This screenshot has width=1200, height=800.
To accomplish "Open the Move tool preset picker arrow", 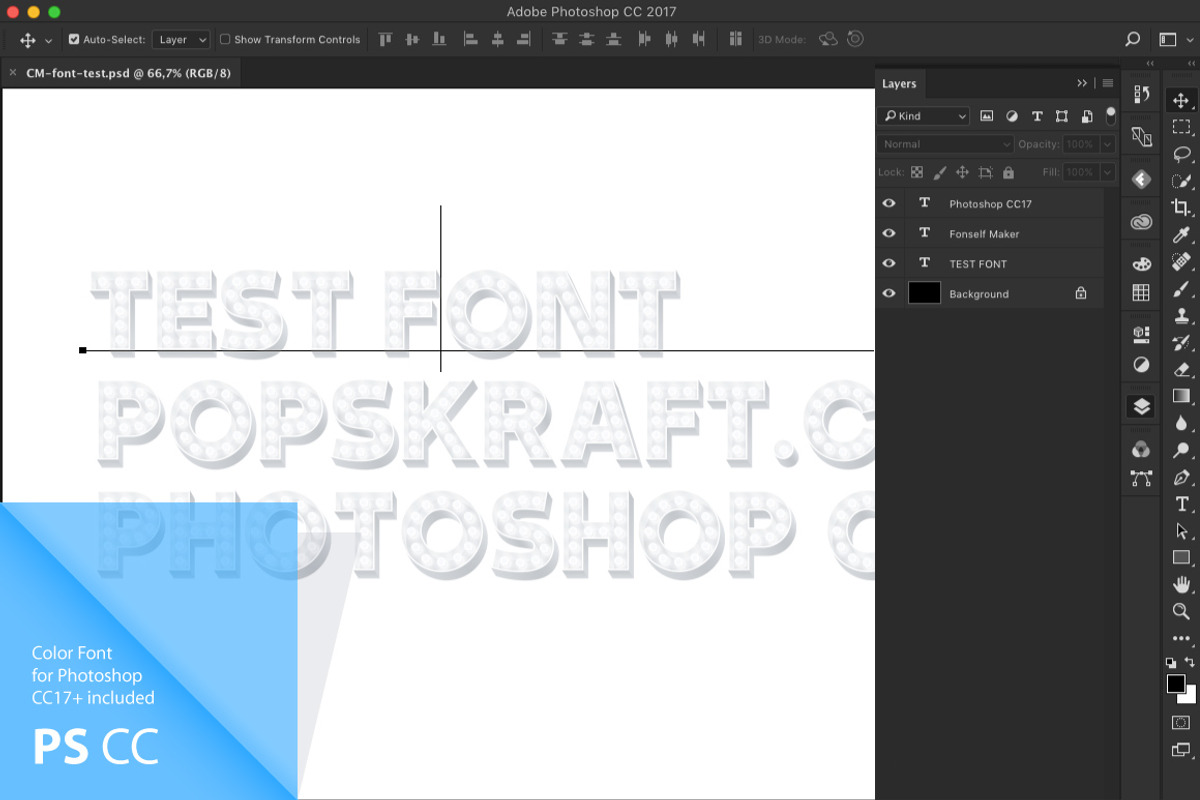I will (48, 41).
